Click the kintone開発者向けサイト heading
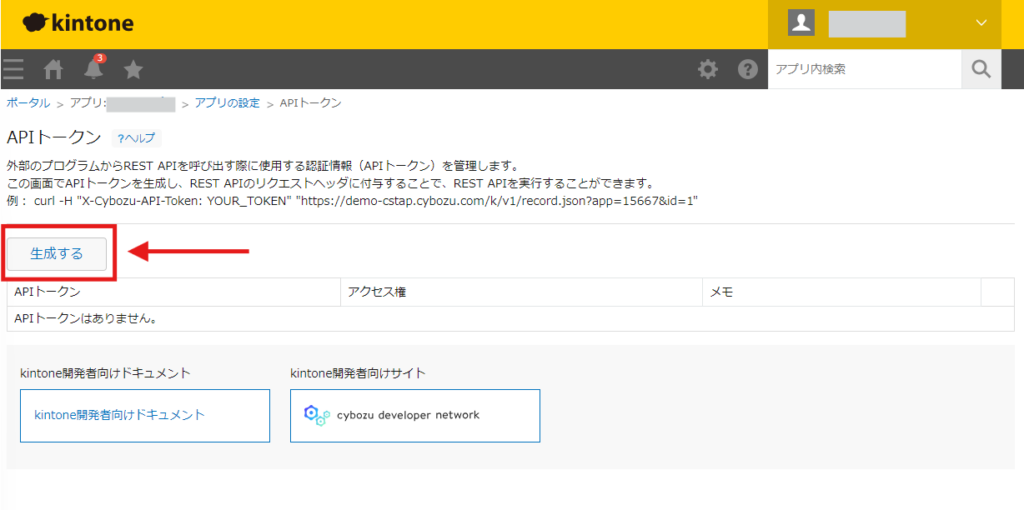Image resolution: width=1024 pixels, height=510 pixels. click(x=358, y=374)
